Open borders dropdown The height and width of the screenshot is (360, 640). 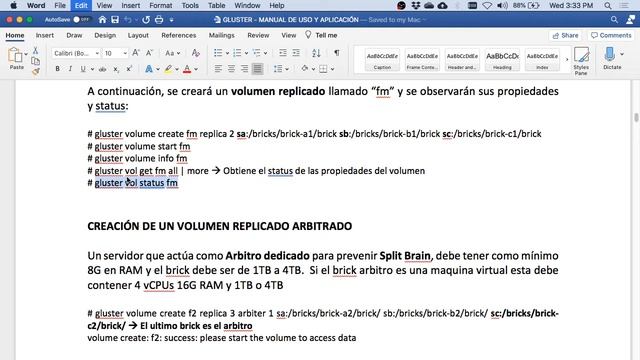(333, 69)
